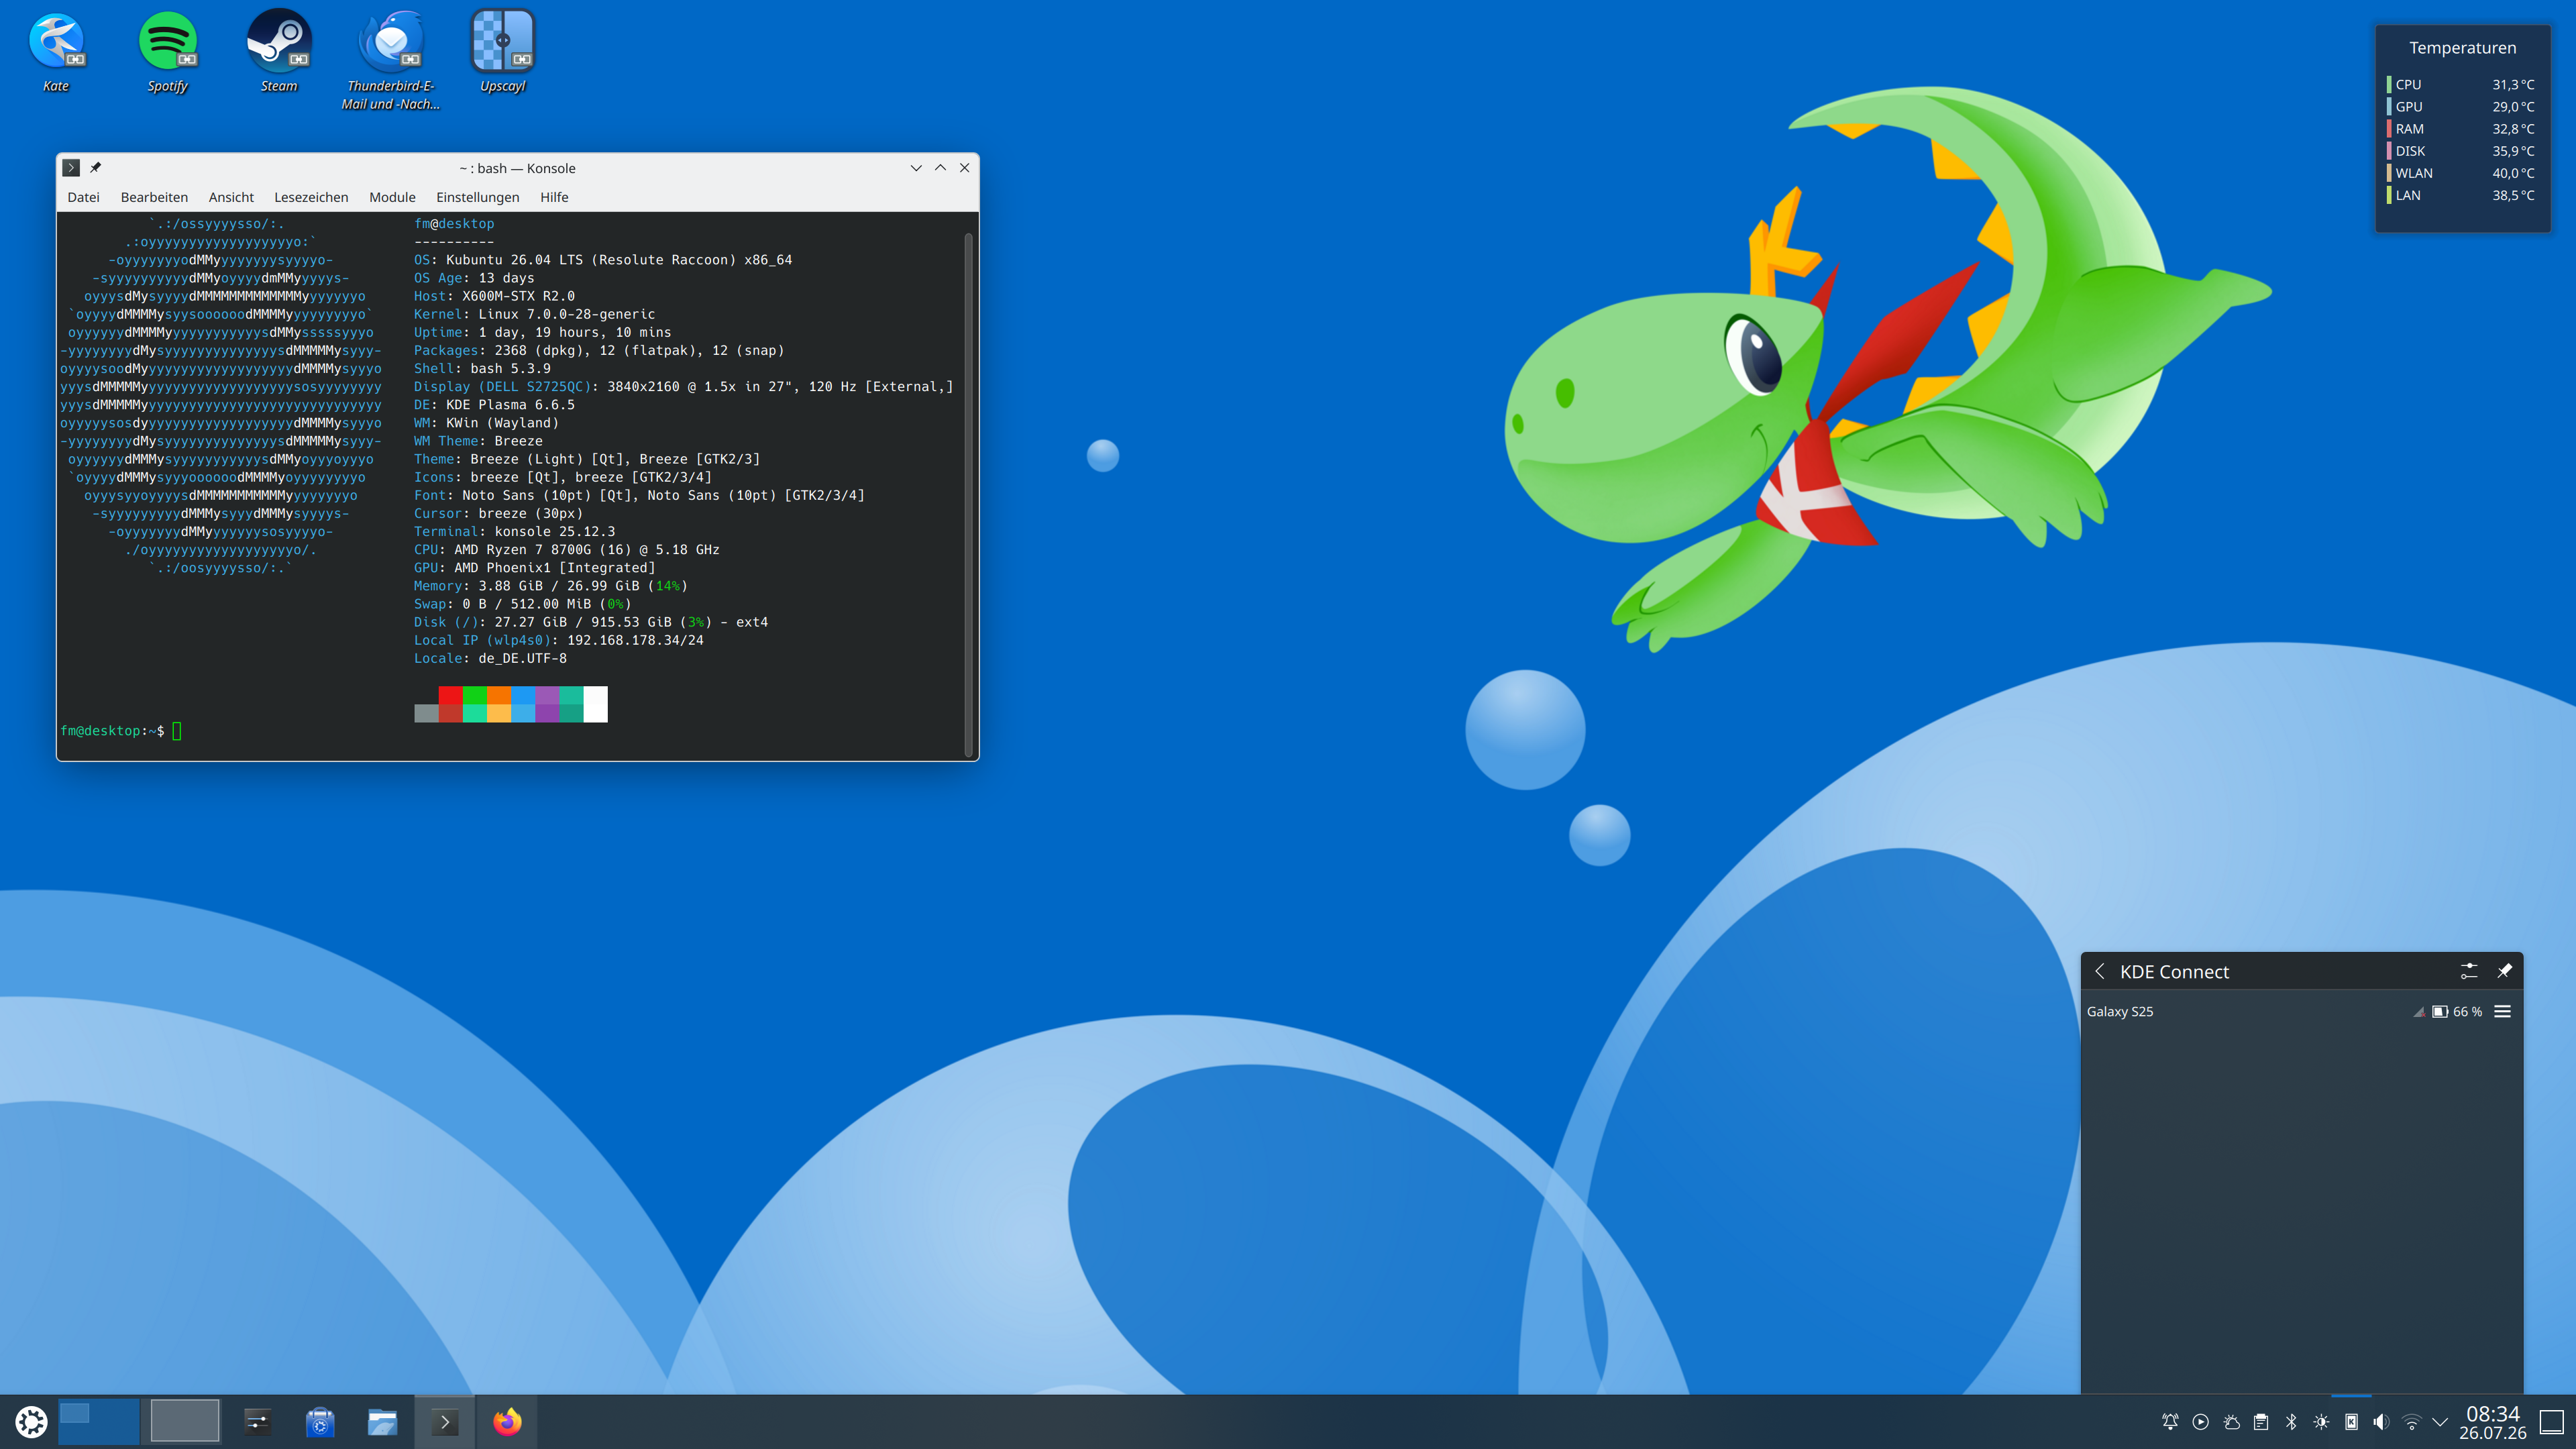
Task: Open the Datei menu in Konsole
Action: point(83,197)
